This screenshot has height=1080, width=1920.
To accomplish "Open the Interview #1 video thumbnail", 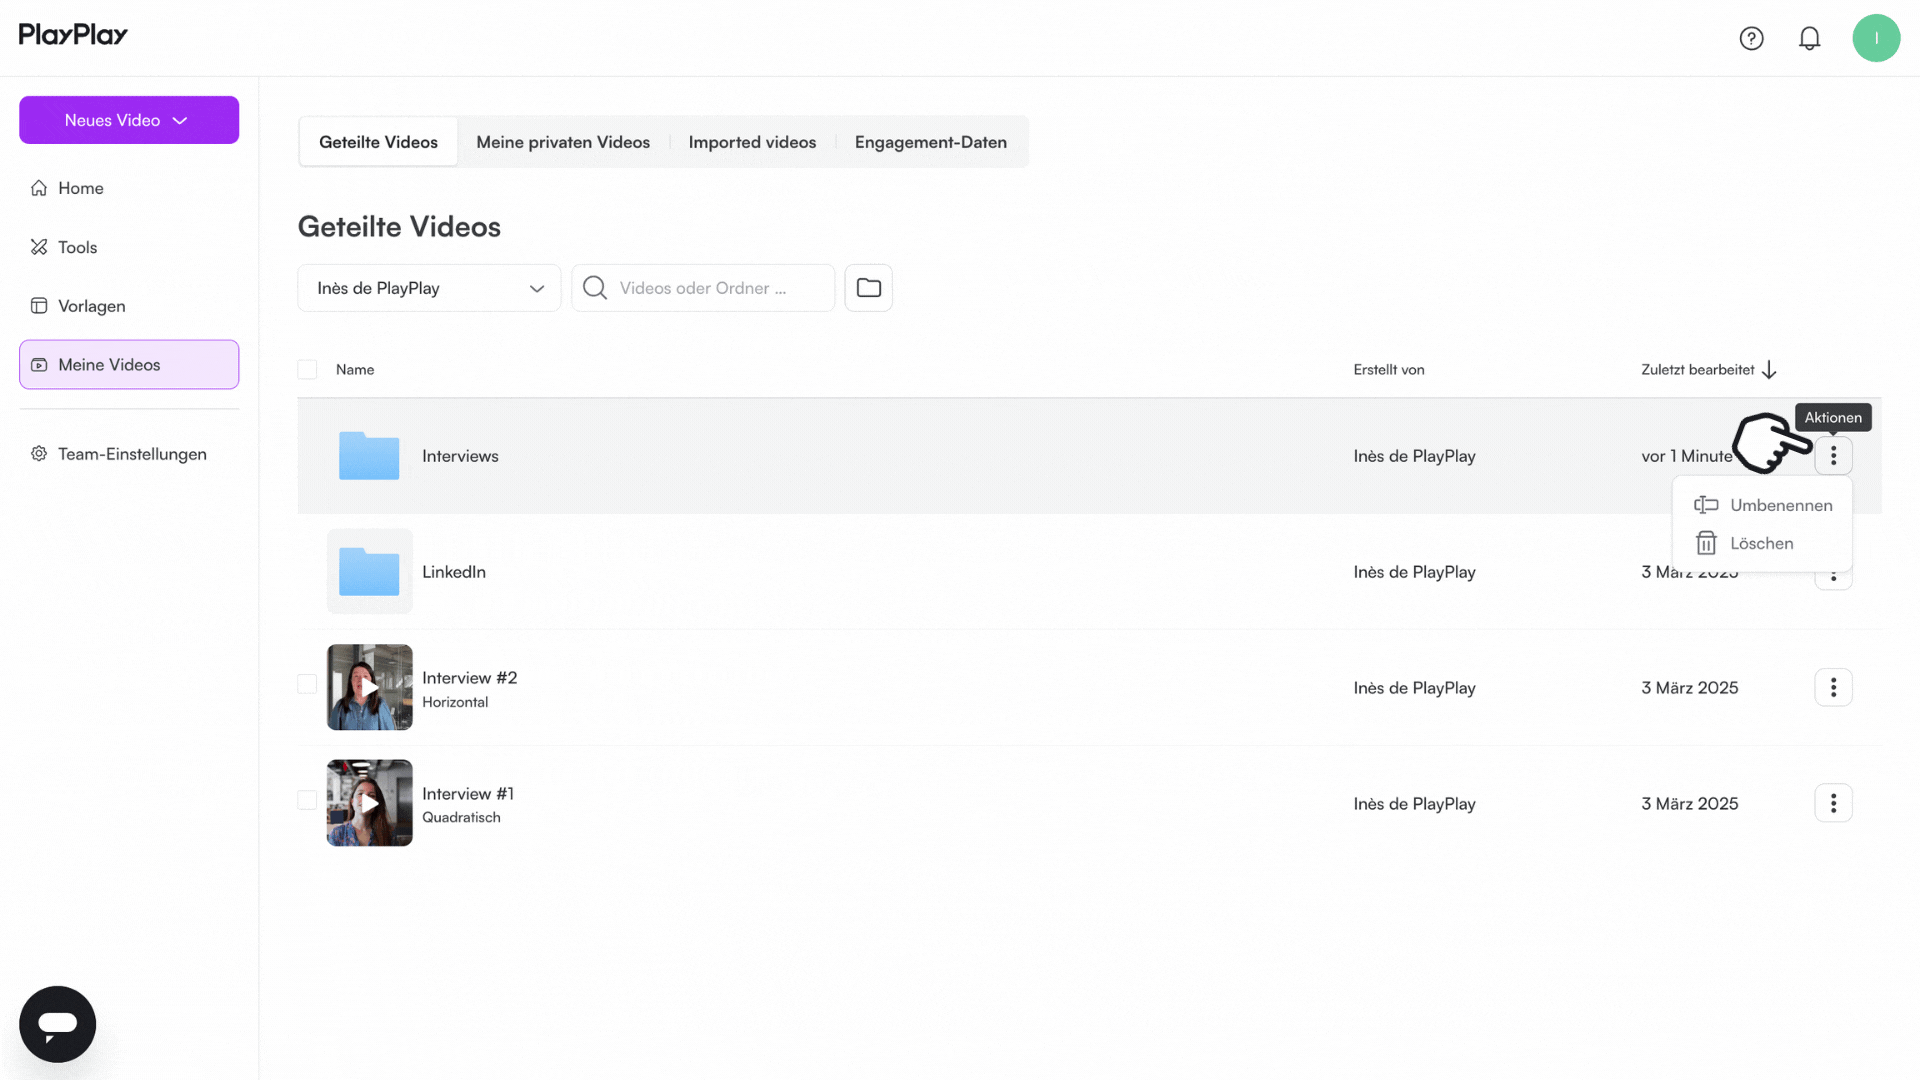I will 369,803.
